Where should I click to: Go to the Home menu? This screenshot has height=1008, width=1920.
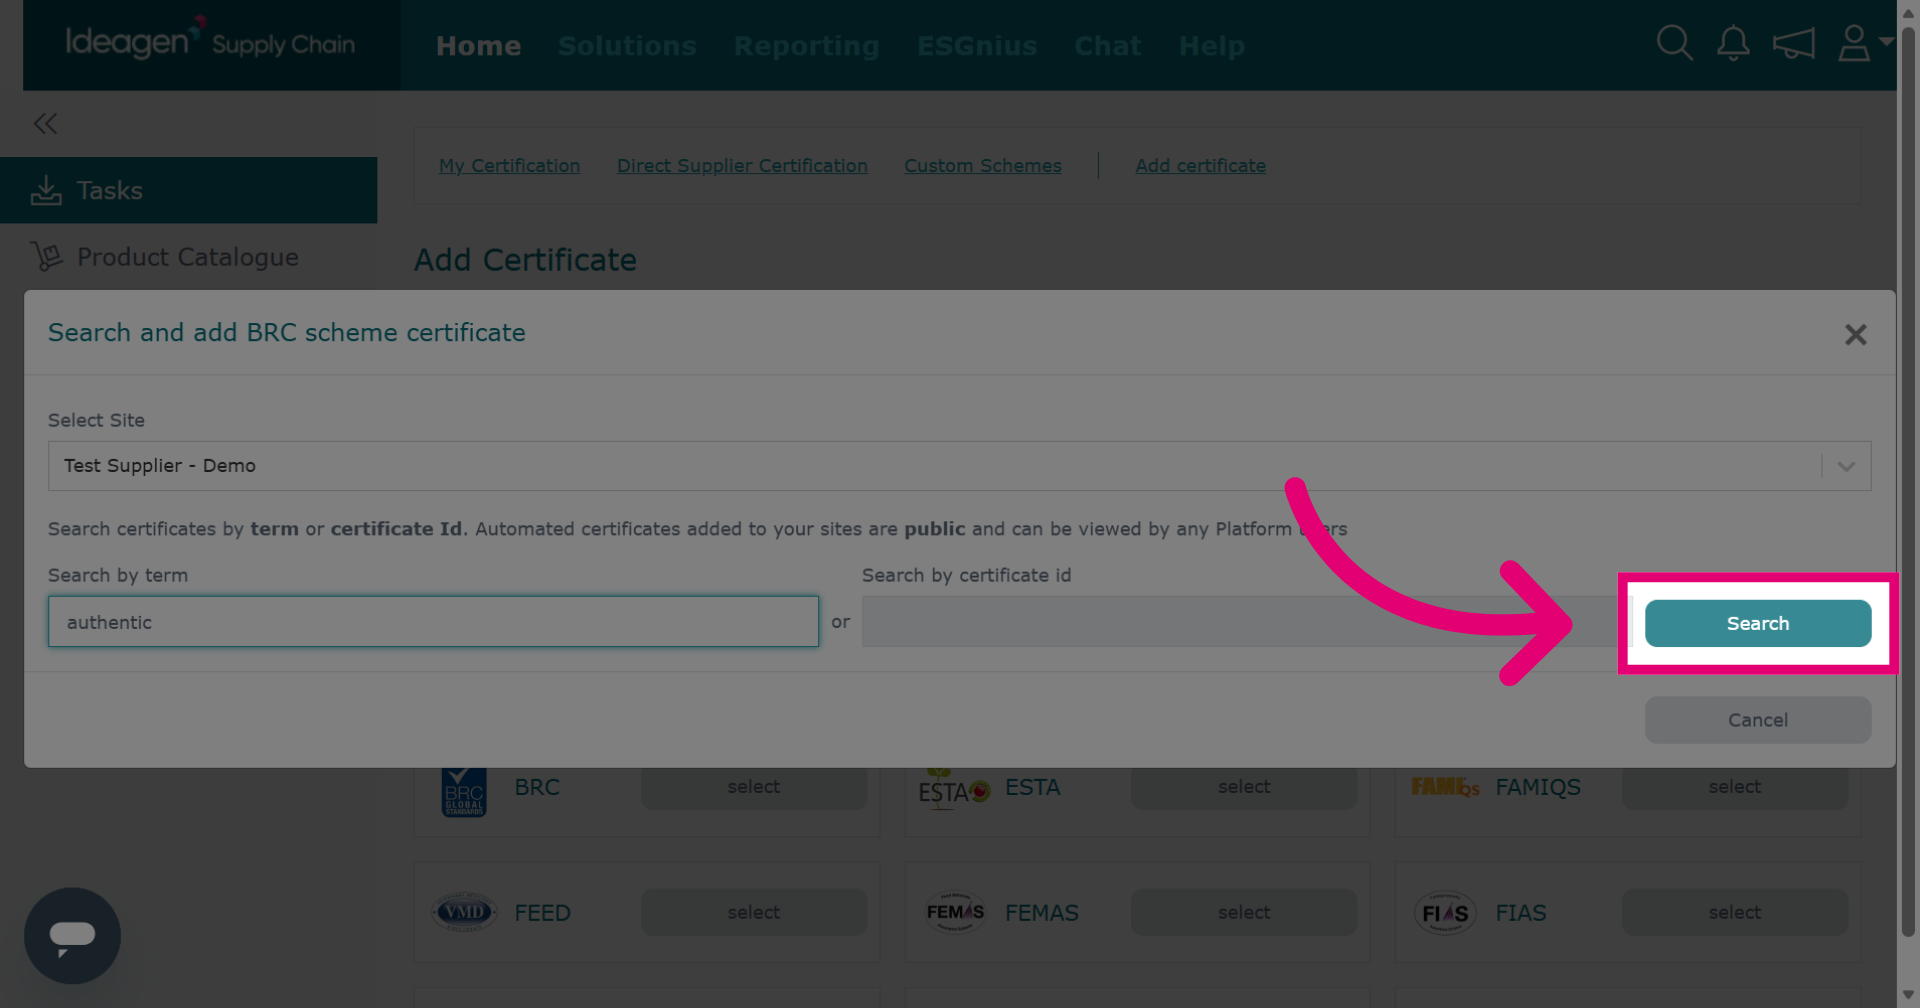(x=478, y=46)
